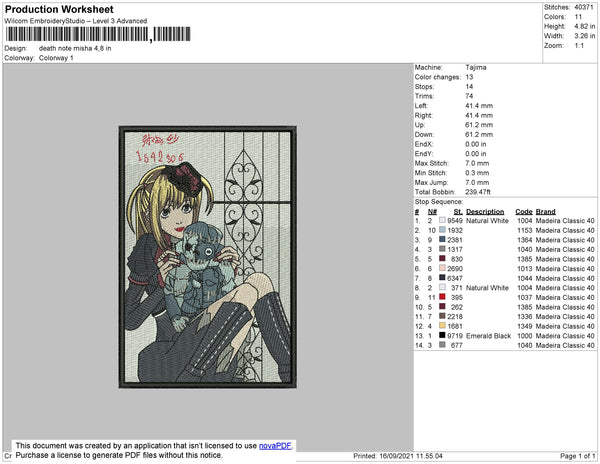The image size is (600, 464).
Task: Select the Color changes value '13'
Action: (x=470, y=77)
